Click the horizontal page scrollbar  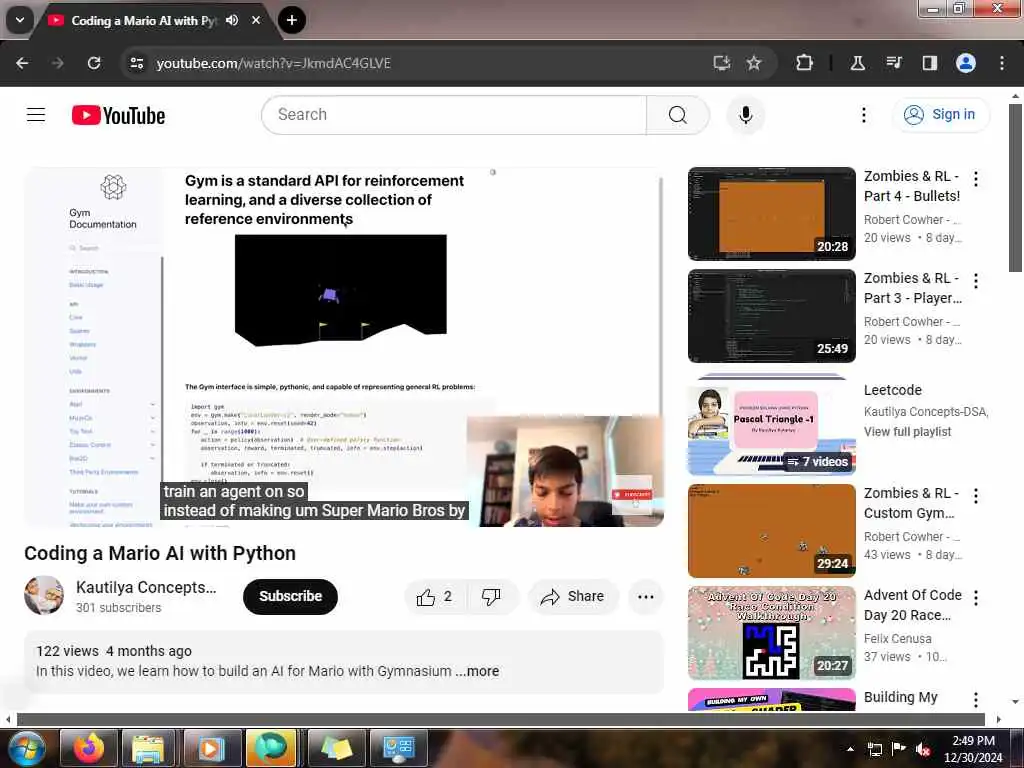(500, 720)
